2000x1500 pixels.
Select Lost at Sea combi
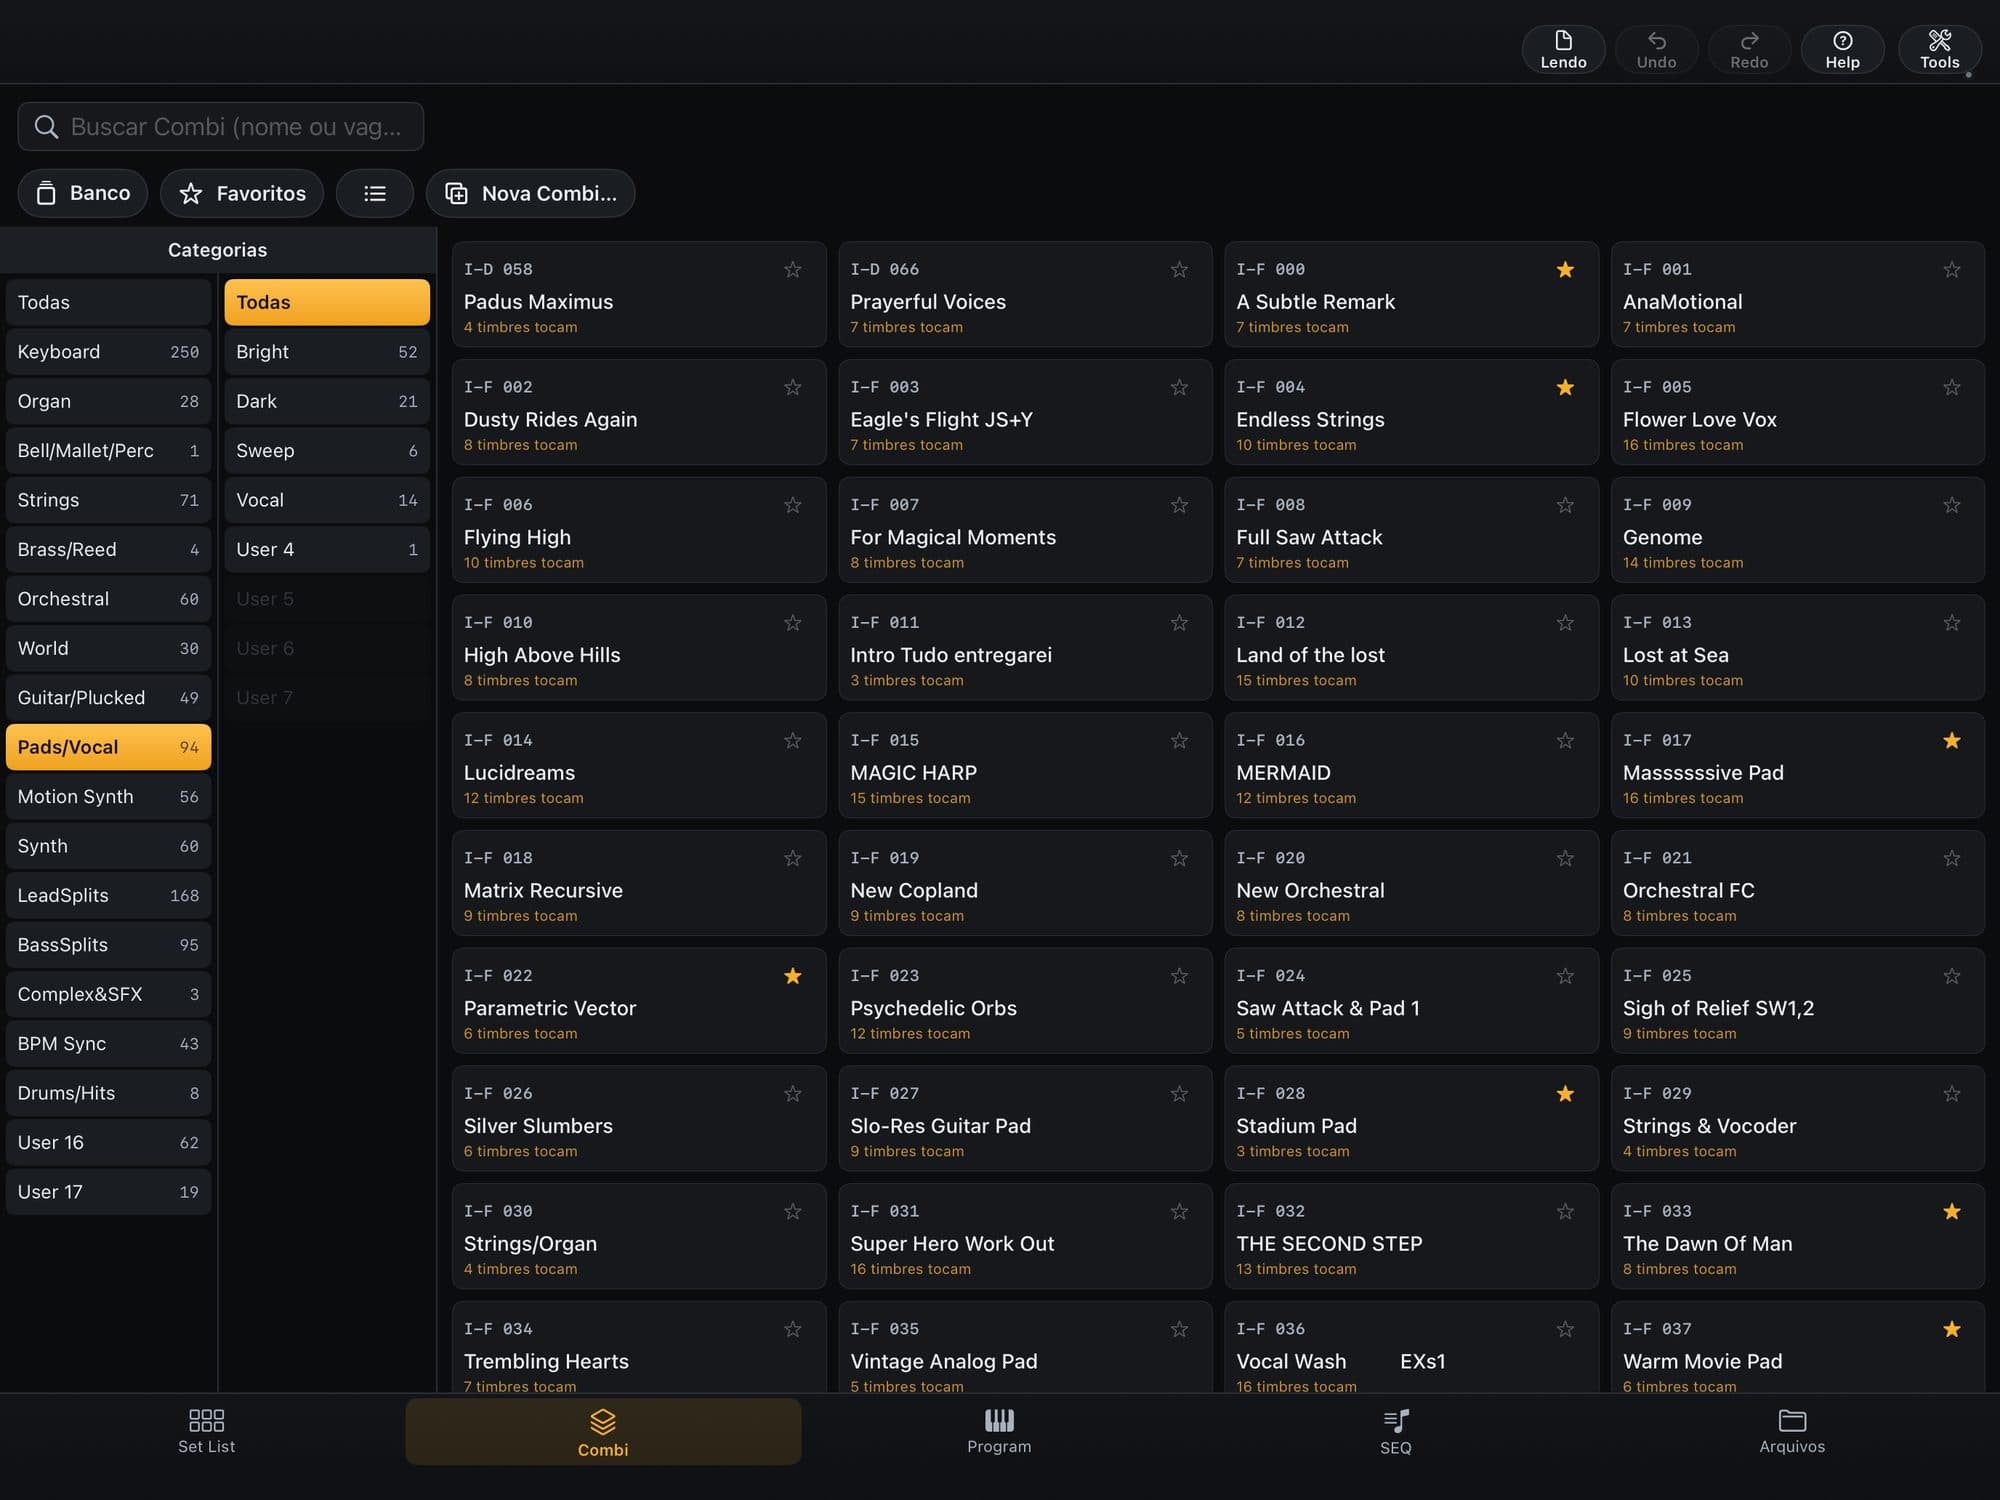(x=1797, y=647)
